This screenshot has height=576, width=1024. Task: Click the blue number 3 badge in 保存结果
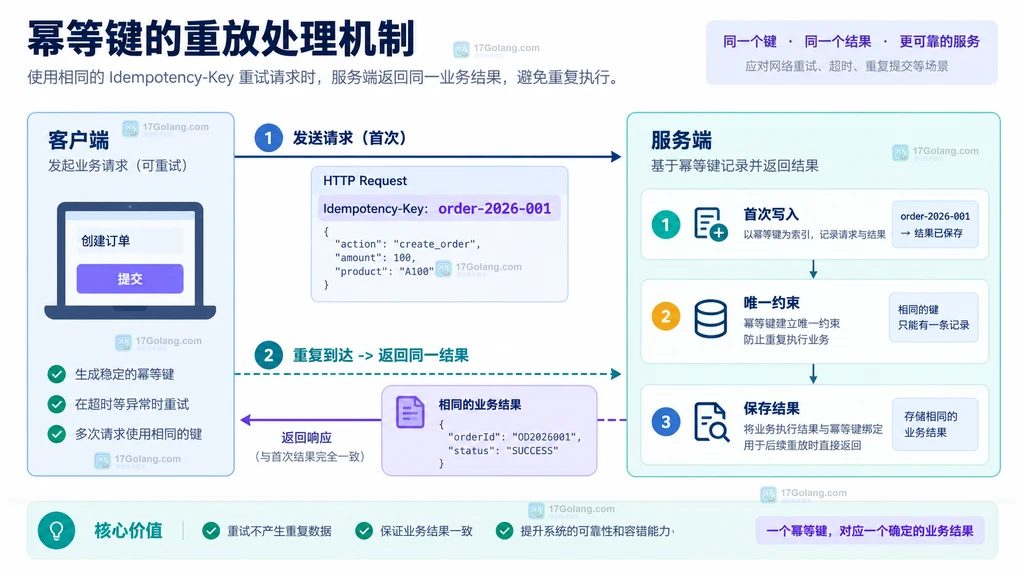tap(666, 422)
